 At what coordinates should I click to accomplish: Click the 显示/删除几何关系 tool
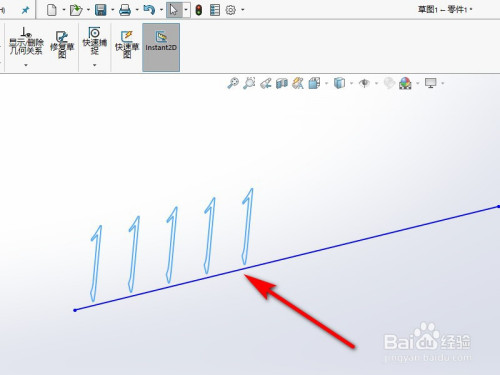(26, 41)
